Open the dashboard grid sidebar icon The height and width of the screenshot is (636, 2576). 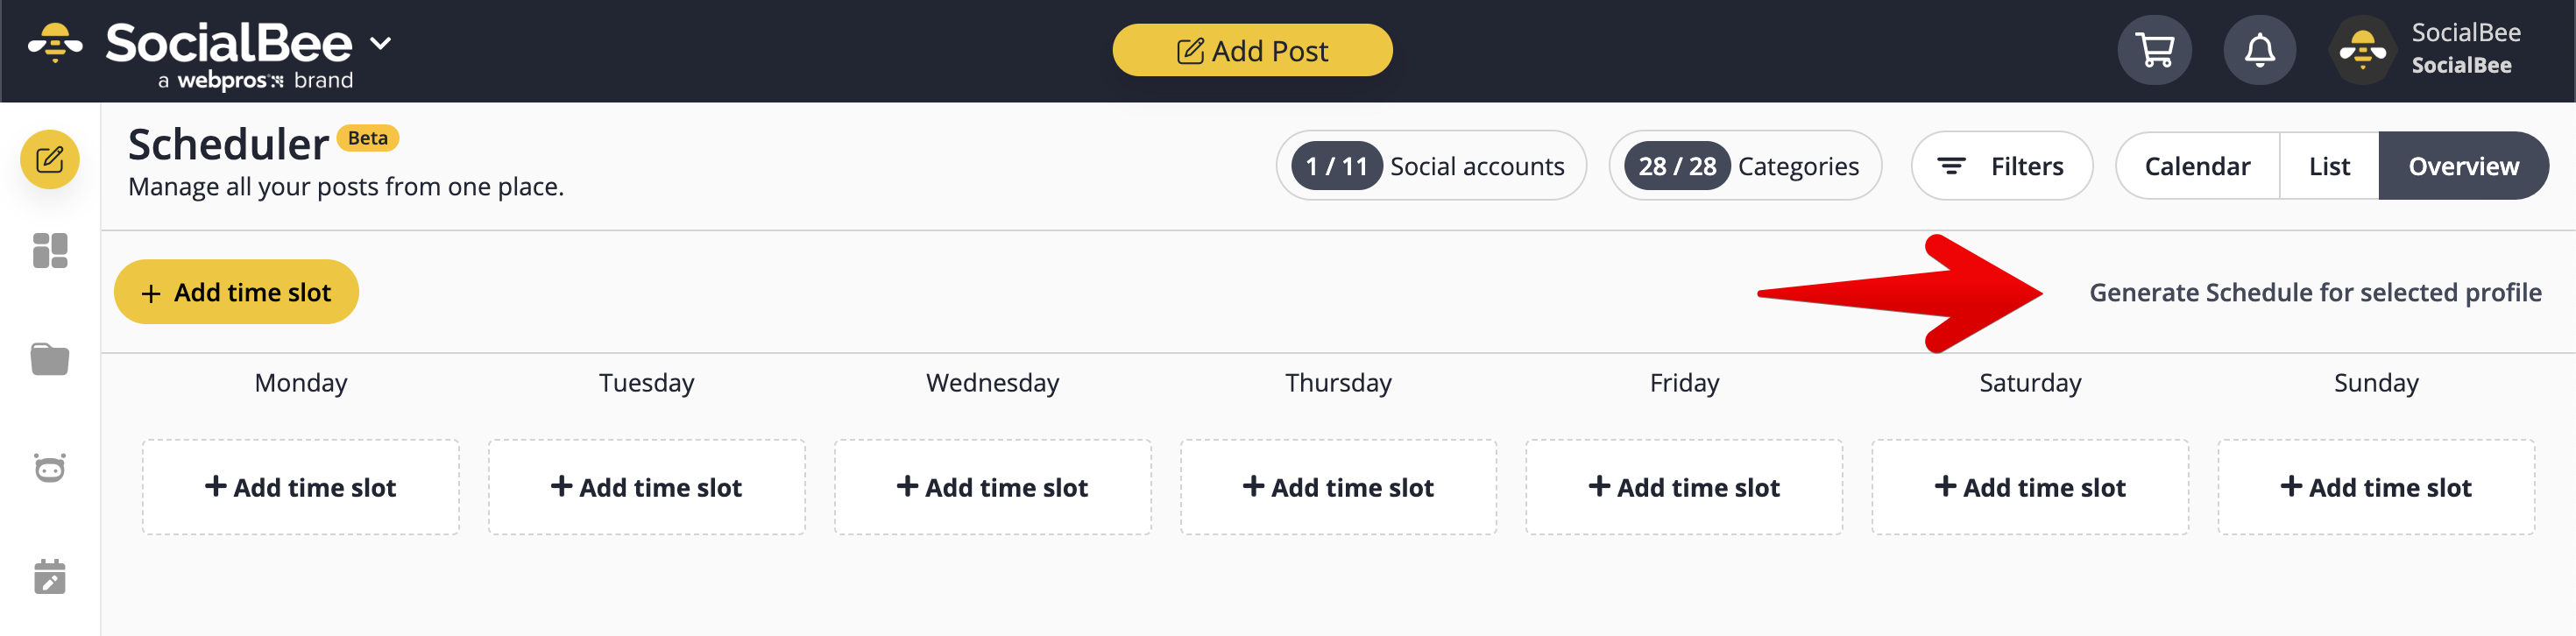(x=50, y=251)
